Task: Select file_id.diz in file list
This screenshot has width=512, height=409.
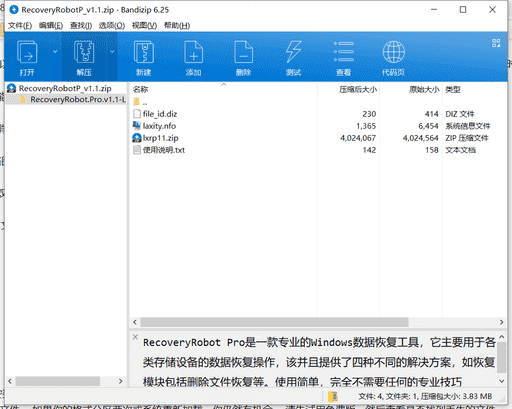Action: click(x=160, y=114)
